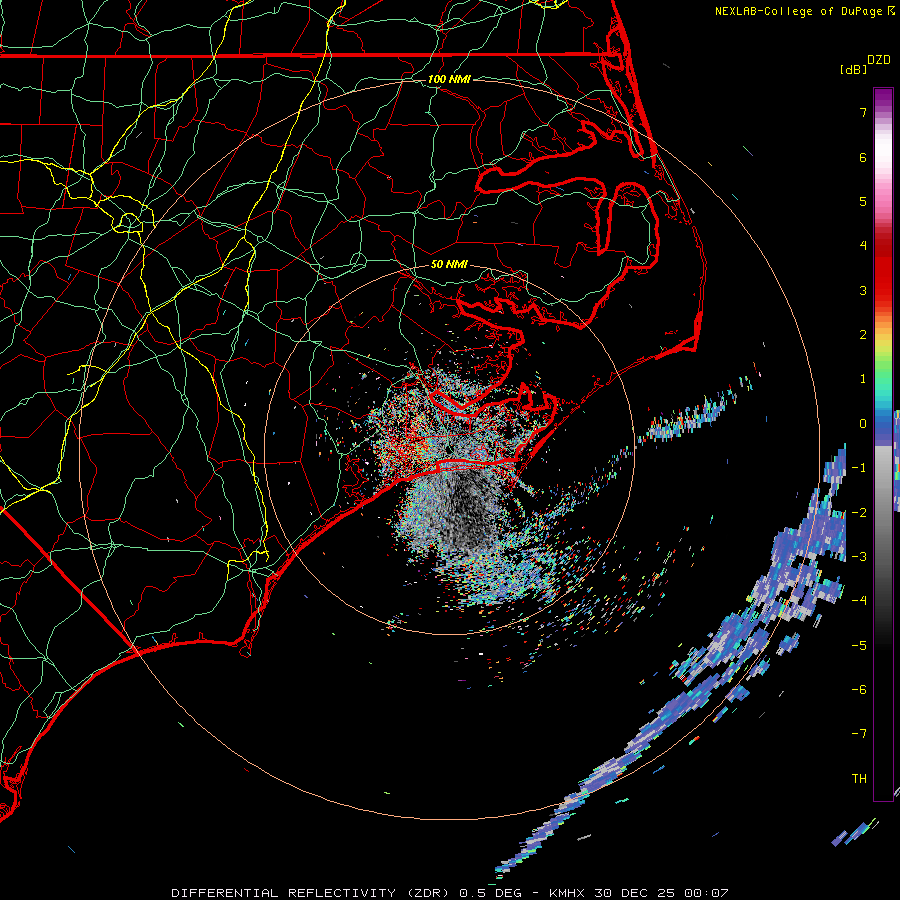The height and width of the screenshot is (900, 900).
Task: Click the "50 NMI" range ring label
Action: click(449, 264)
